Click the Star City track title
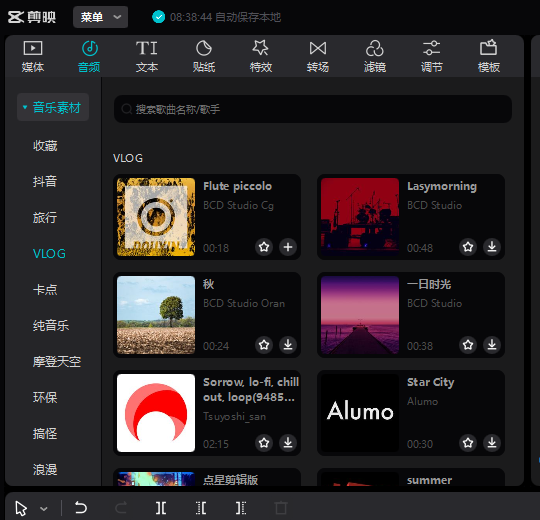This screenshot has height=520, width=540. [430, 382]
